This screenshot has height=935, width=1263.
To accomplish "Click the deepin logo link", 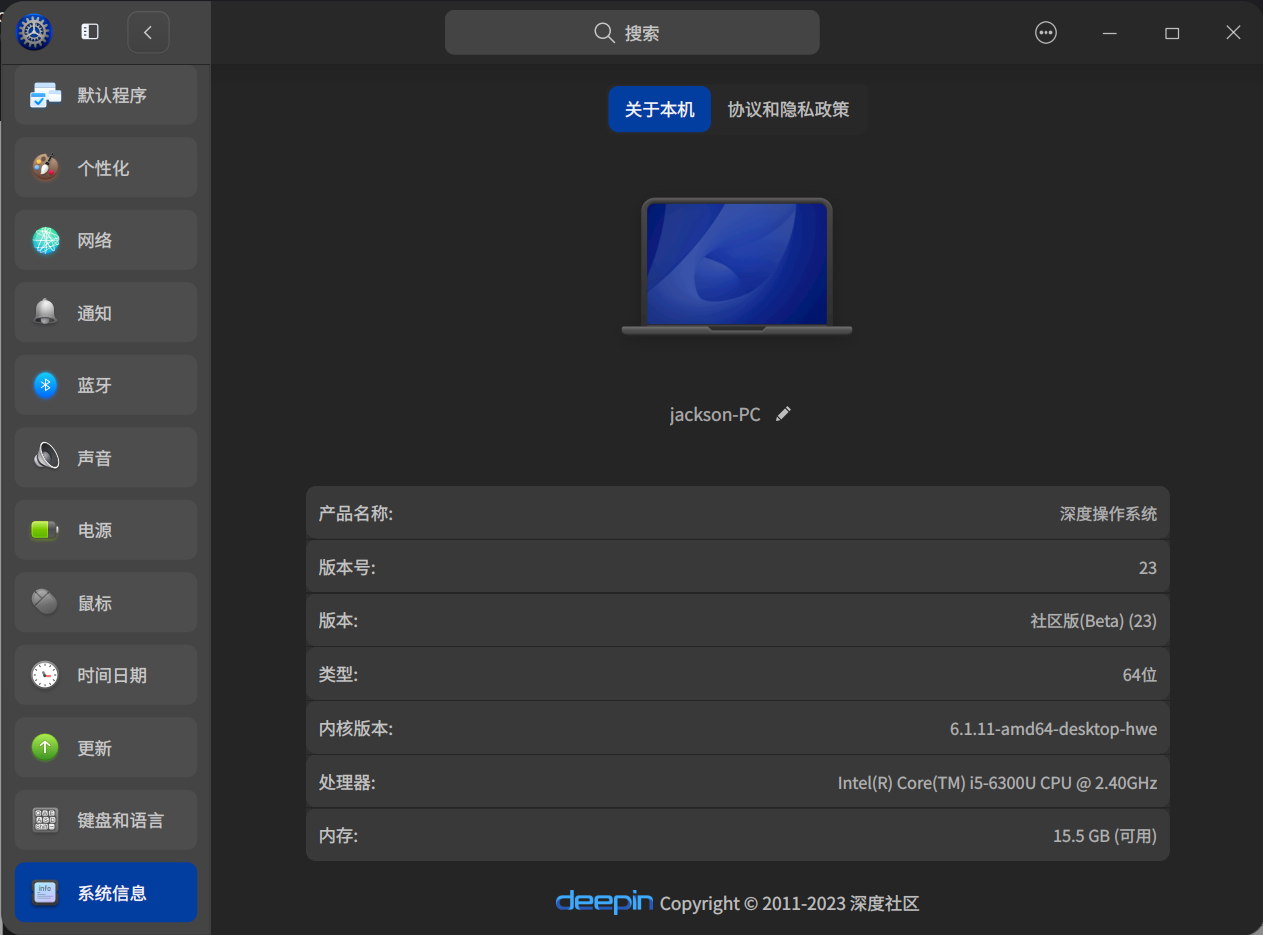I will coord(604,902).
